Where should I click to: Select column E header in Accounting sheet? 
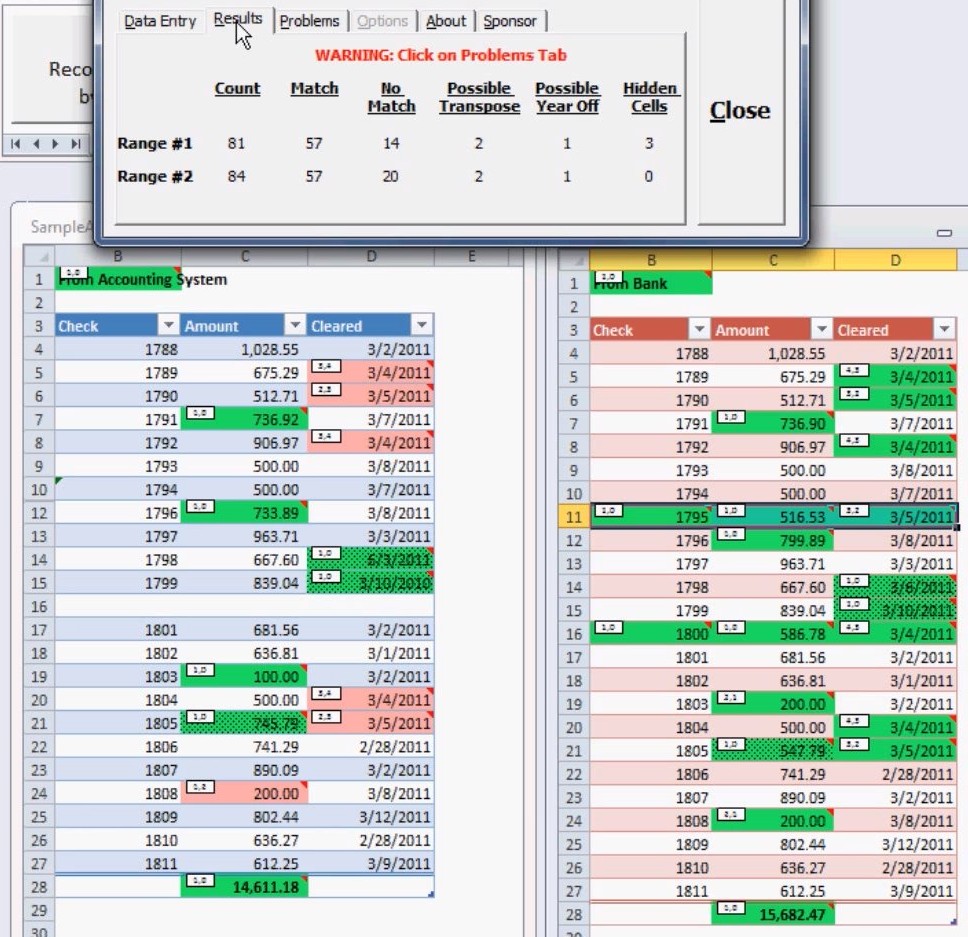472,256
